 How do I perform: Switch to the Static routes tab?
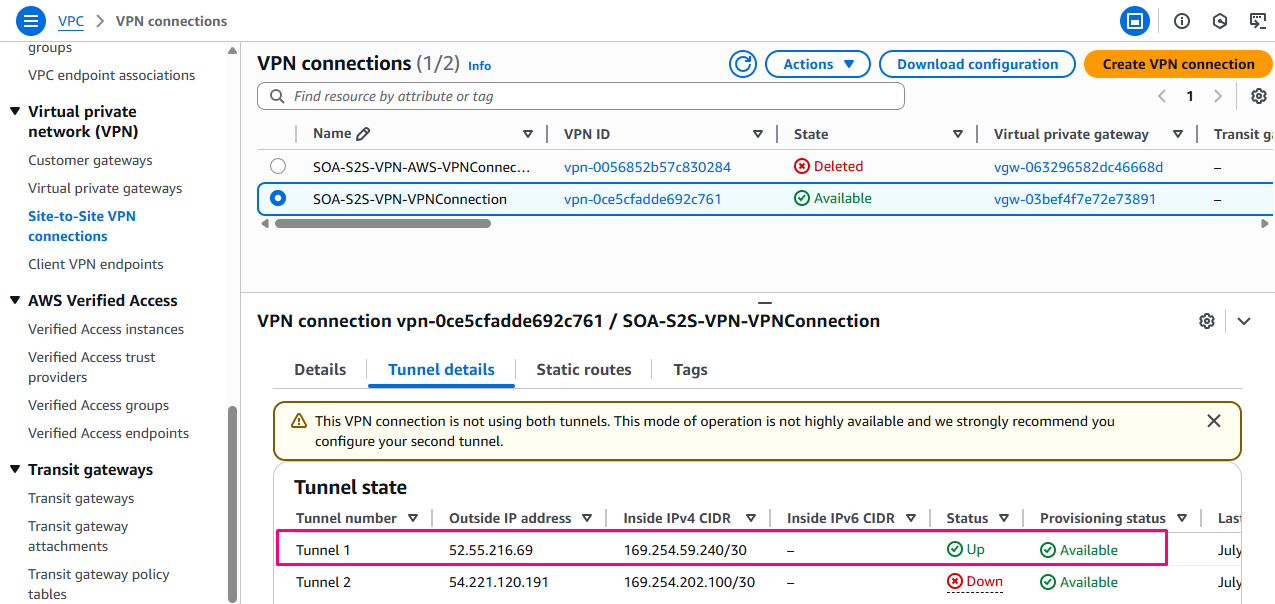point(583,370)
